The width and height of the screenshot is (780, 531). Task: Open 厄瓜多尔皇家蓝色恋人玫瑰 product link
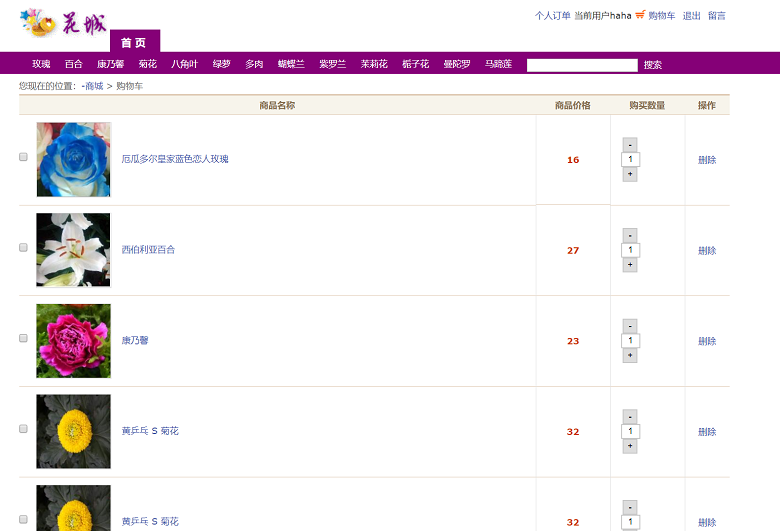(175, 159)
